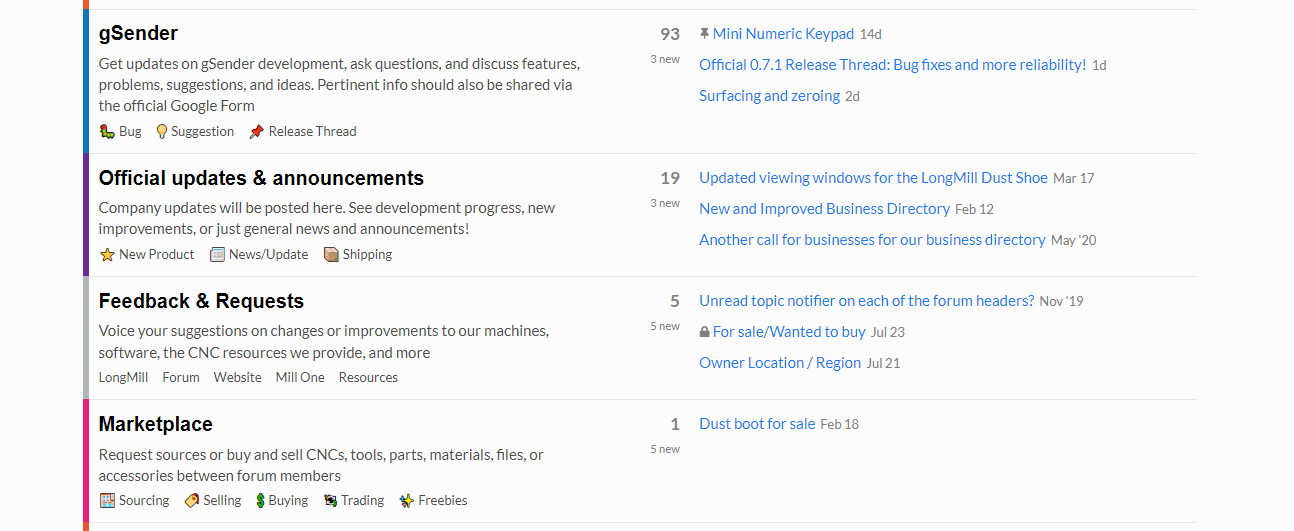Select the Shipping package tag
Image resolution: width=1294 pixels, height=531 pixels.
point(358,254)
